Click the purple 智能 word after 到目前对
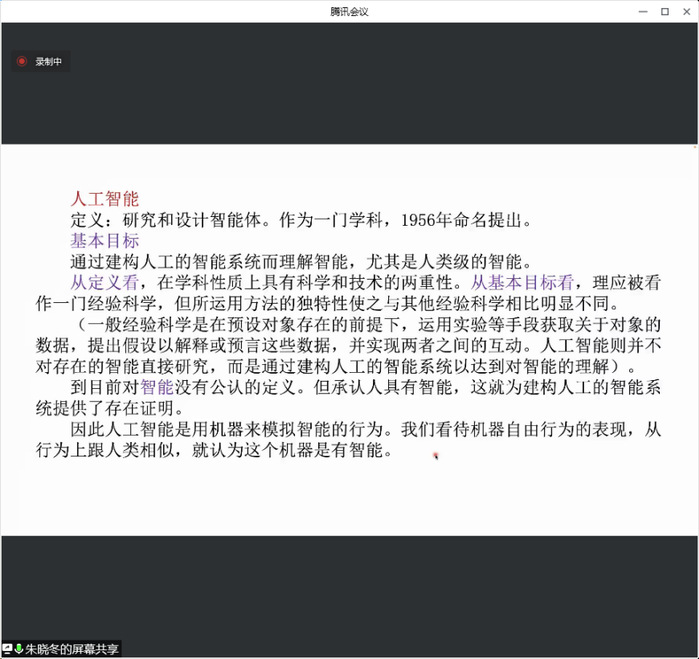The height and width of the screenshot is (659, 699). pos(156,386)
